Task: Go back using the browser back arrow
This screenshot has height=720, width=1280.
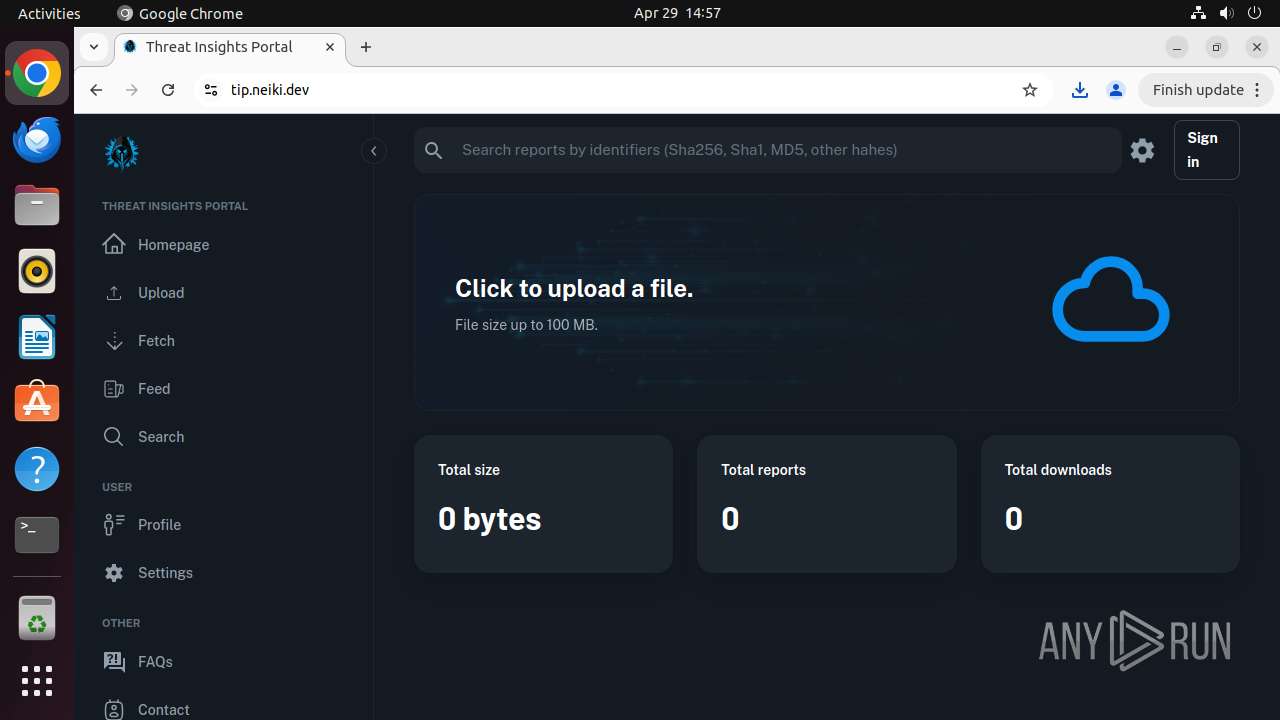Action: (x=96, y=90)
